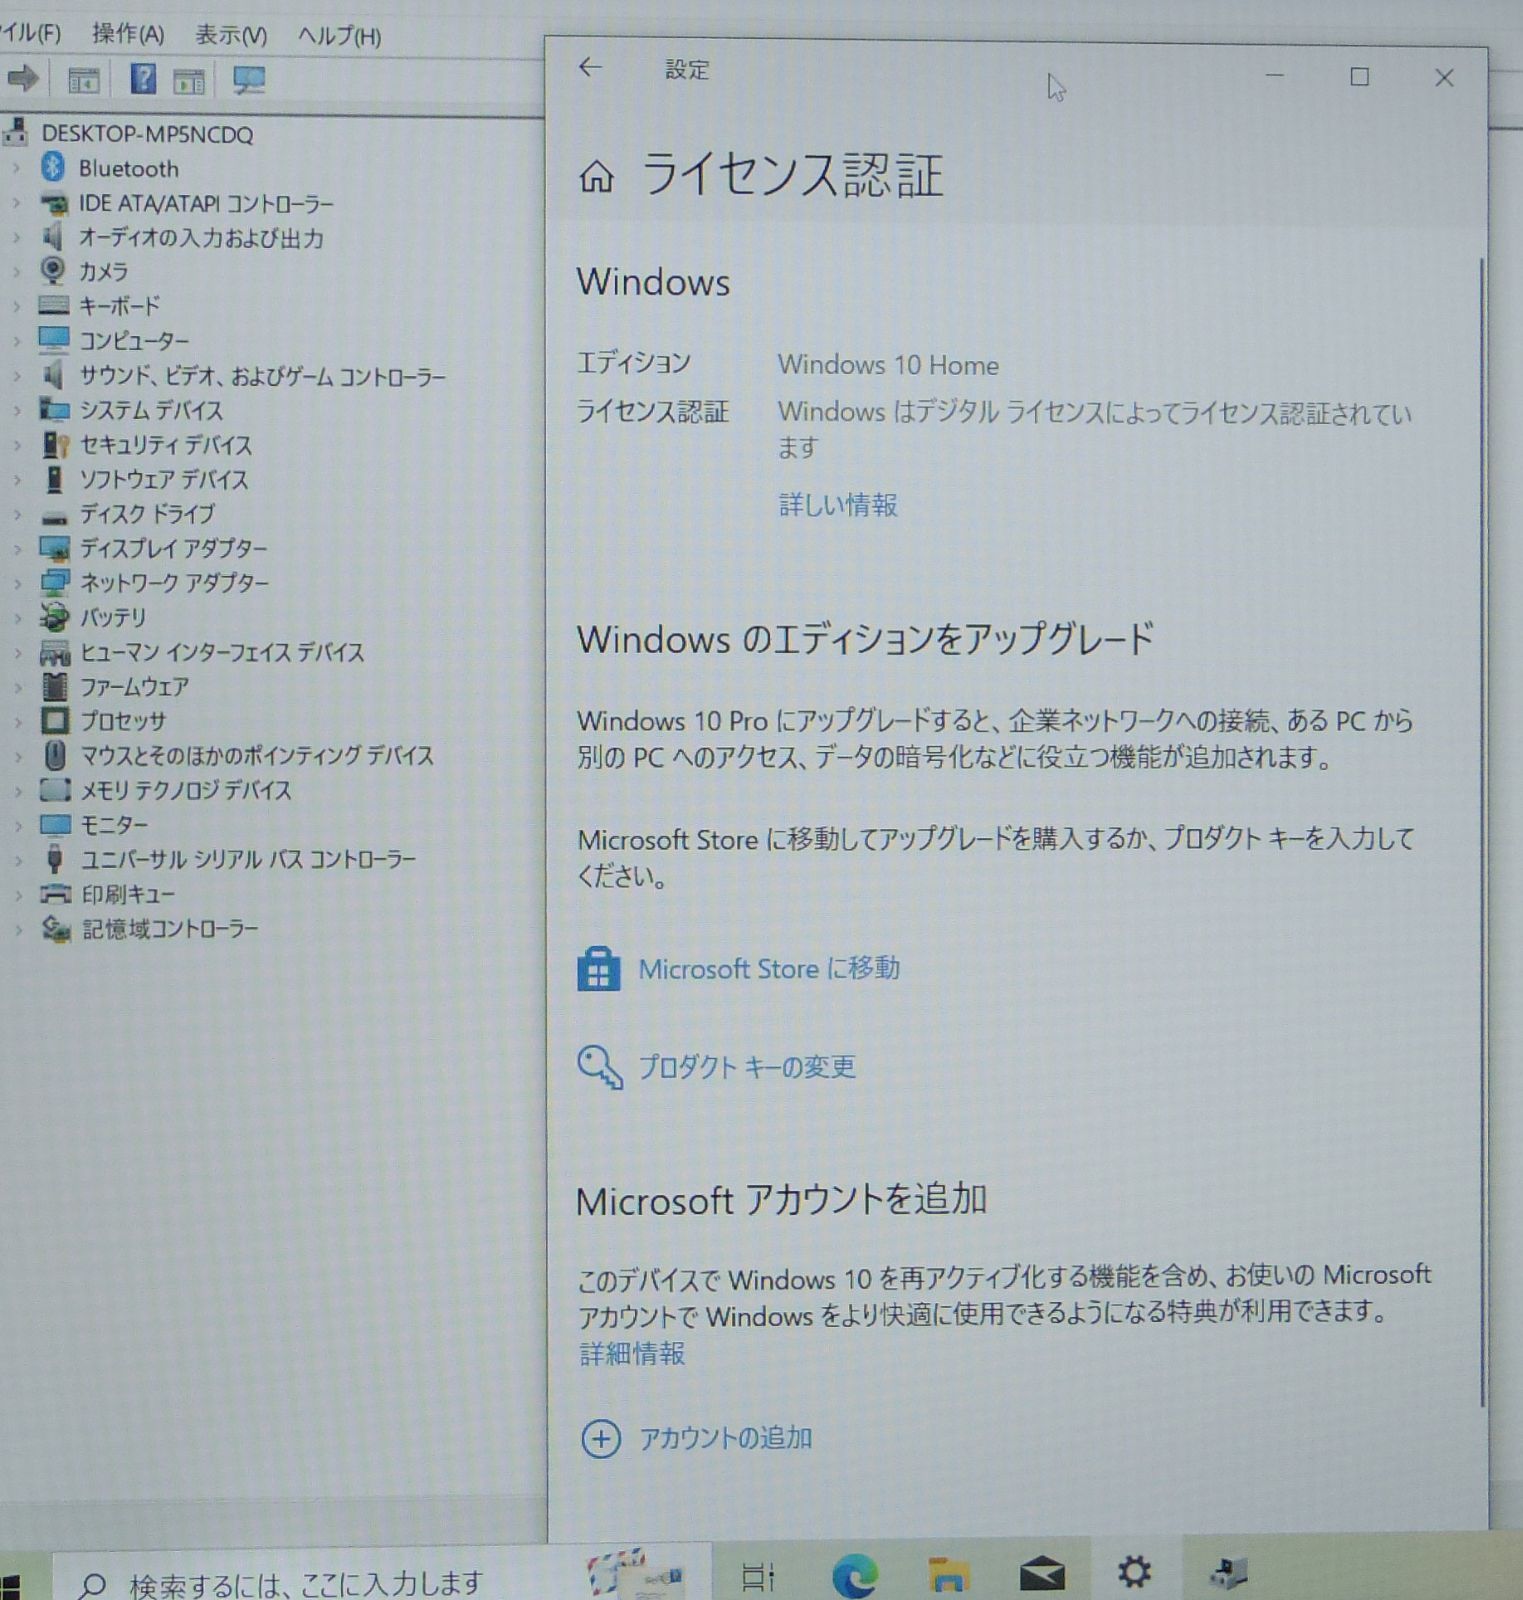Screen dimensions: 1523x1600
Task: Click プロダクト キーの変更 link
Action: tap(747, 1067)
